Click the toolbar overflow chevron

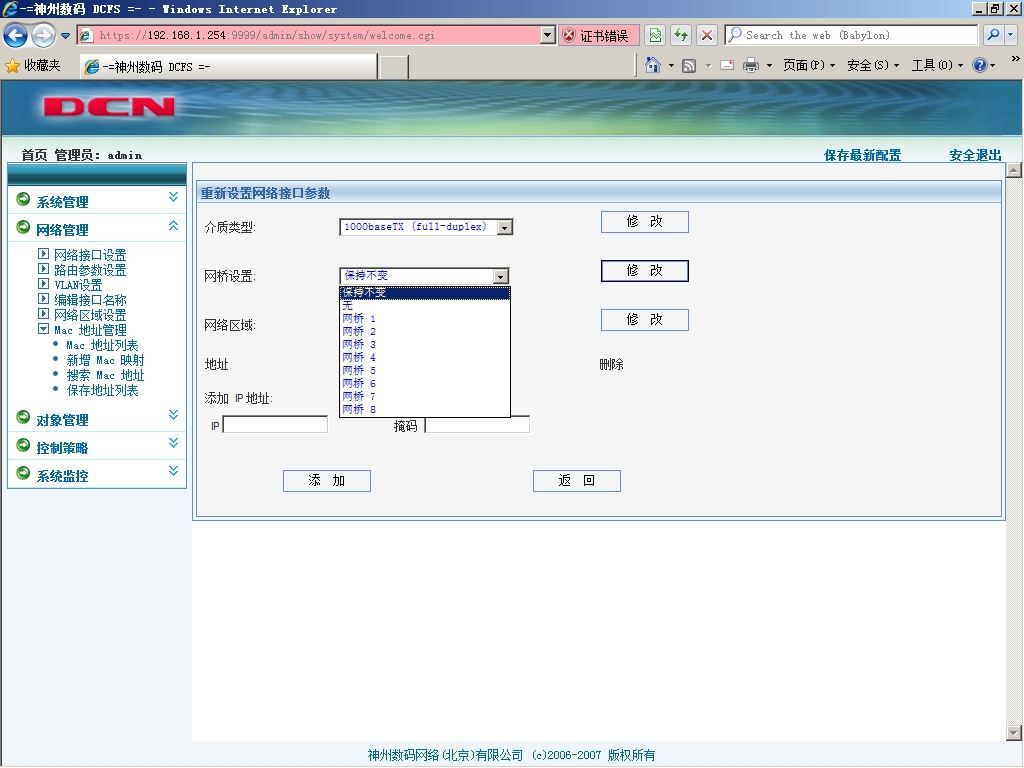click(1015, 59)
